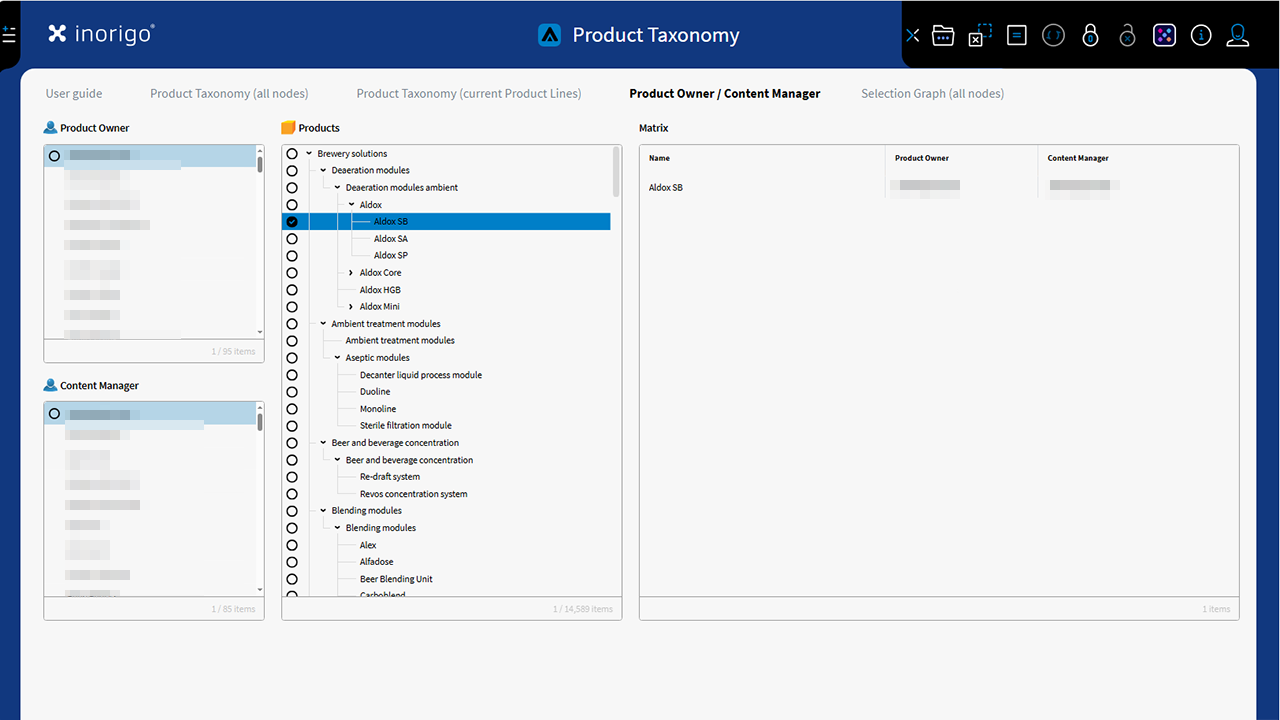Click the Product Owner person icon

[x=50, y=128]
